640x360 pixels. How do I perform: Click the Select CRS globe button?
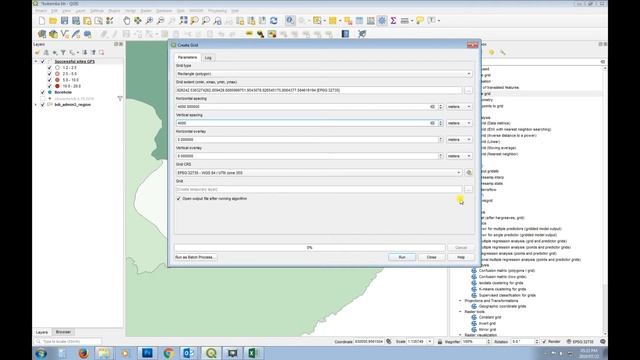[469, 173]
